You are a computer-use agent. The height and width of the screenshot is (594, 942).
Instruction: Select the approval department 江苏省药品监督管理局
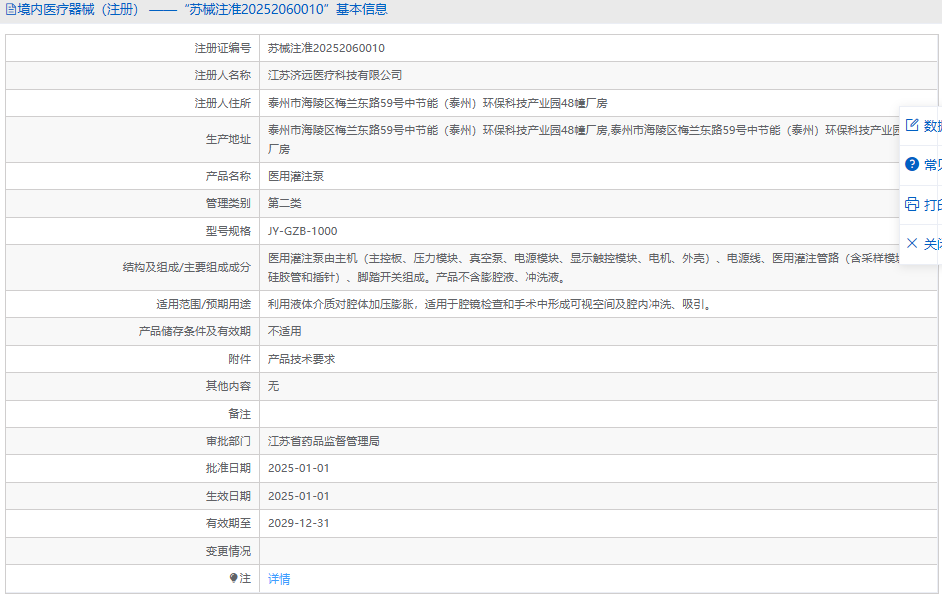pos(323,441)
